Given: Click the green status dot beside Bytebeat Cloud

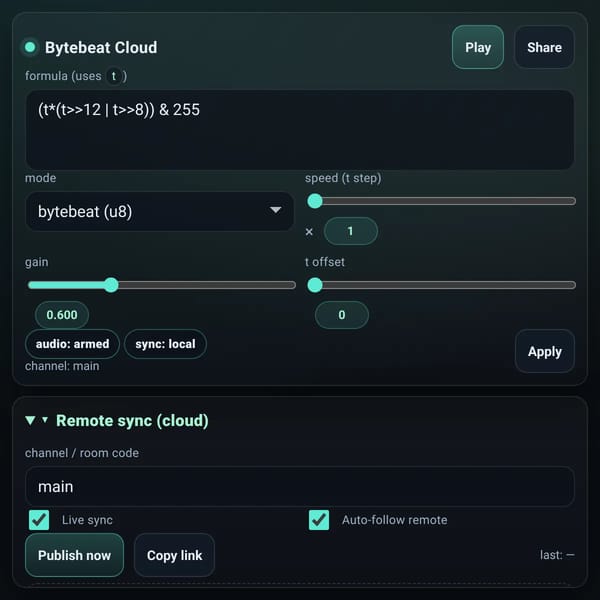Looking at the screenshot, I should click(30, 47).
